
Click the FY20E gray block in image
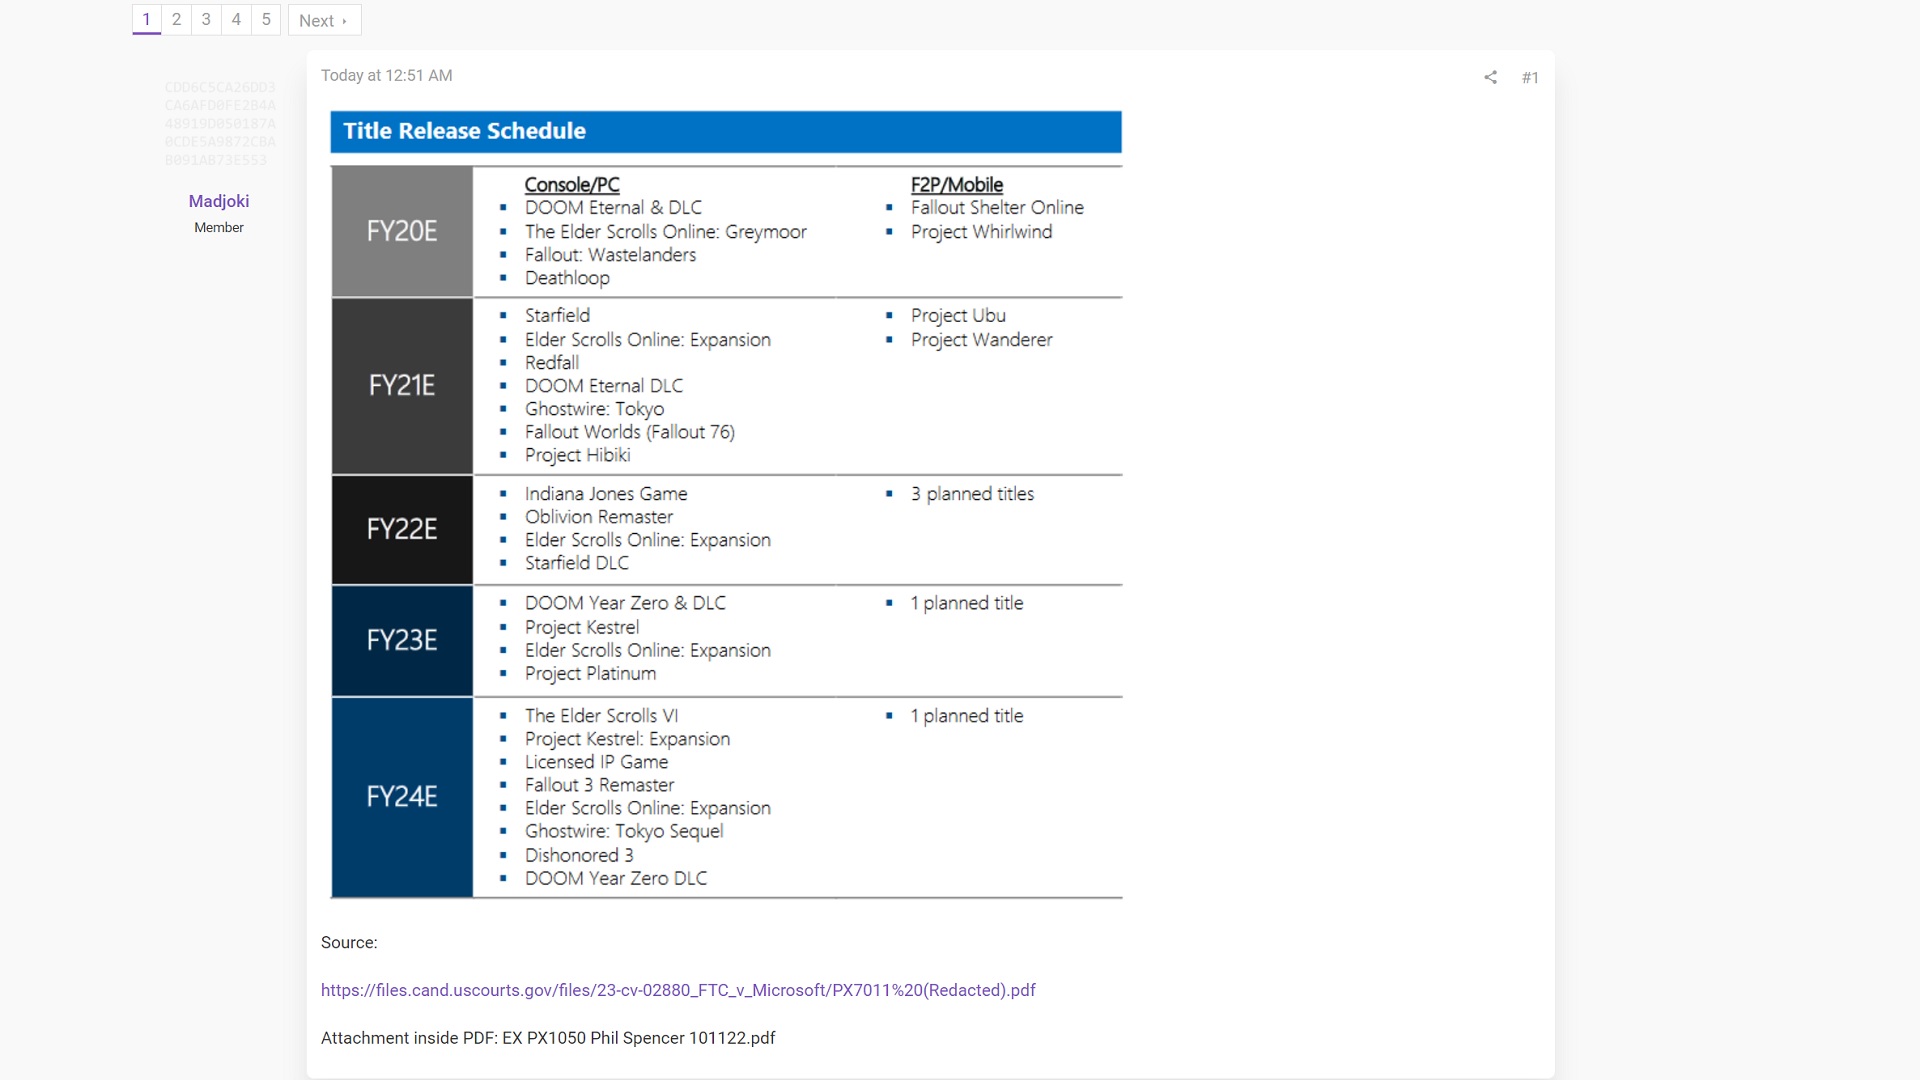(402, 231)
